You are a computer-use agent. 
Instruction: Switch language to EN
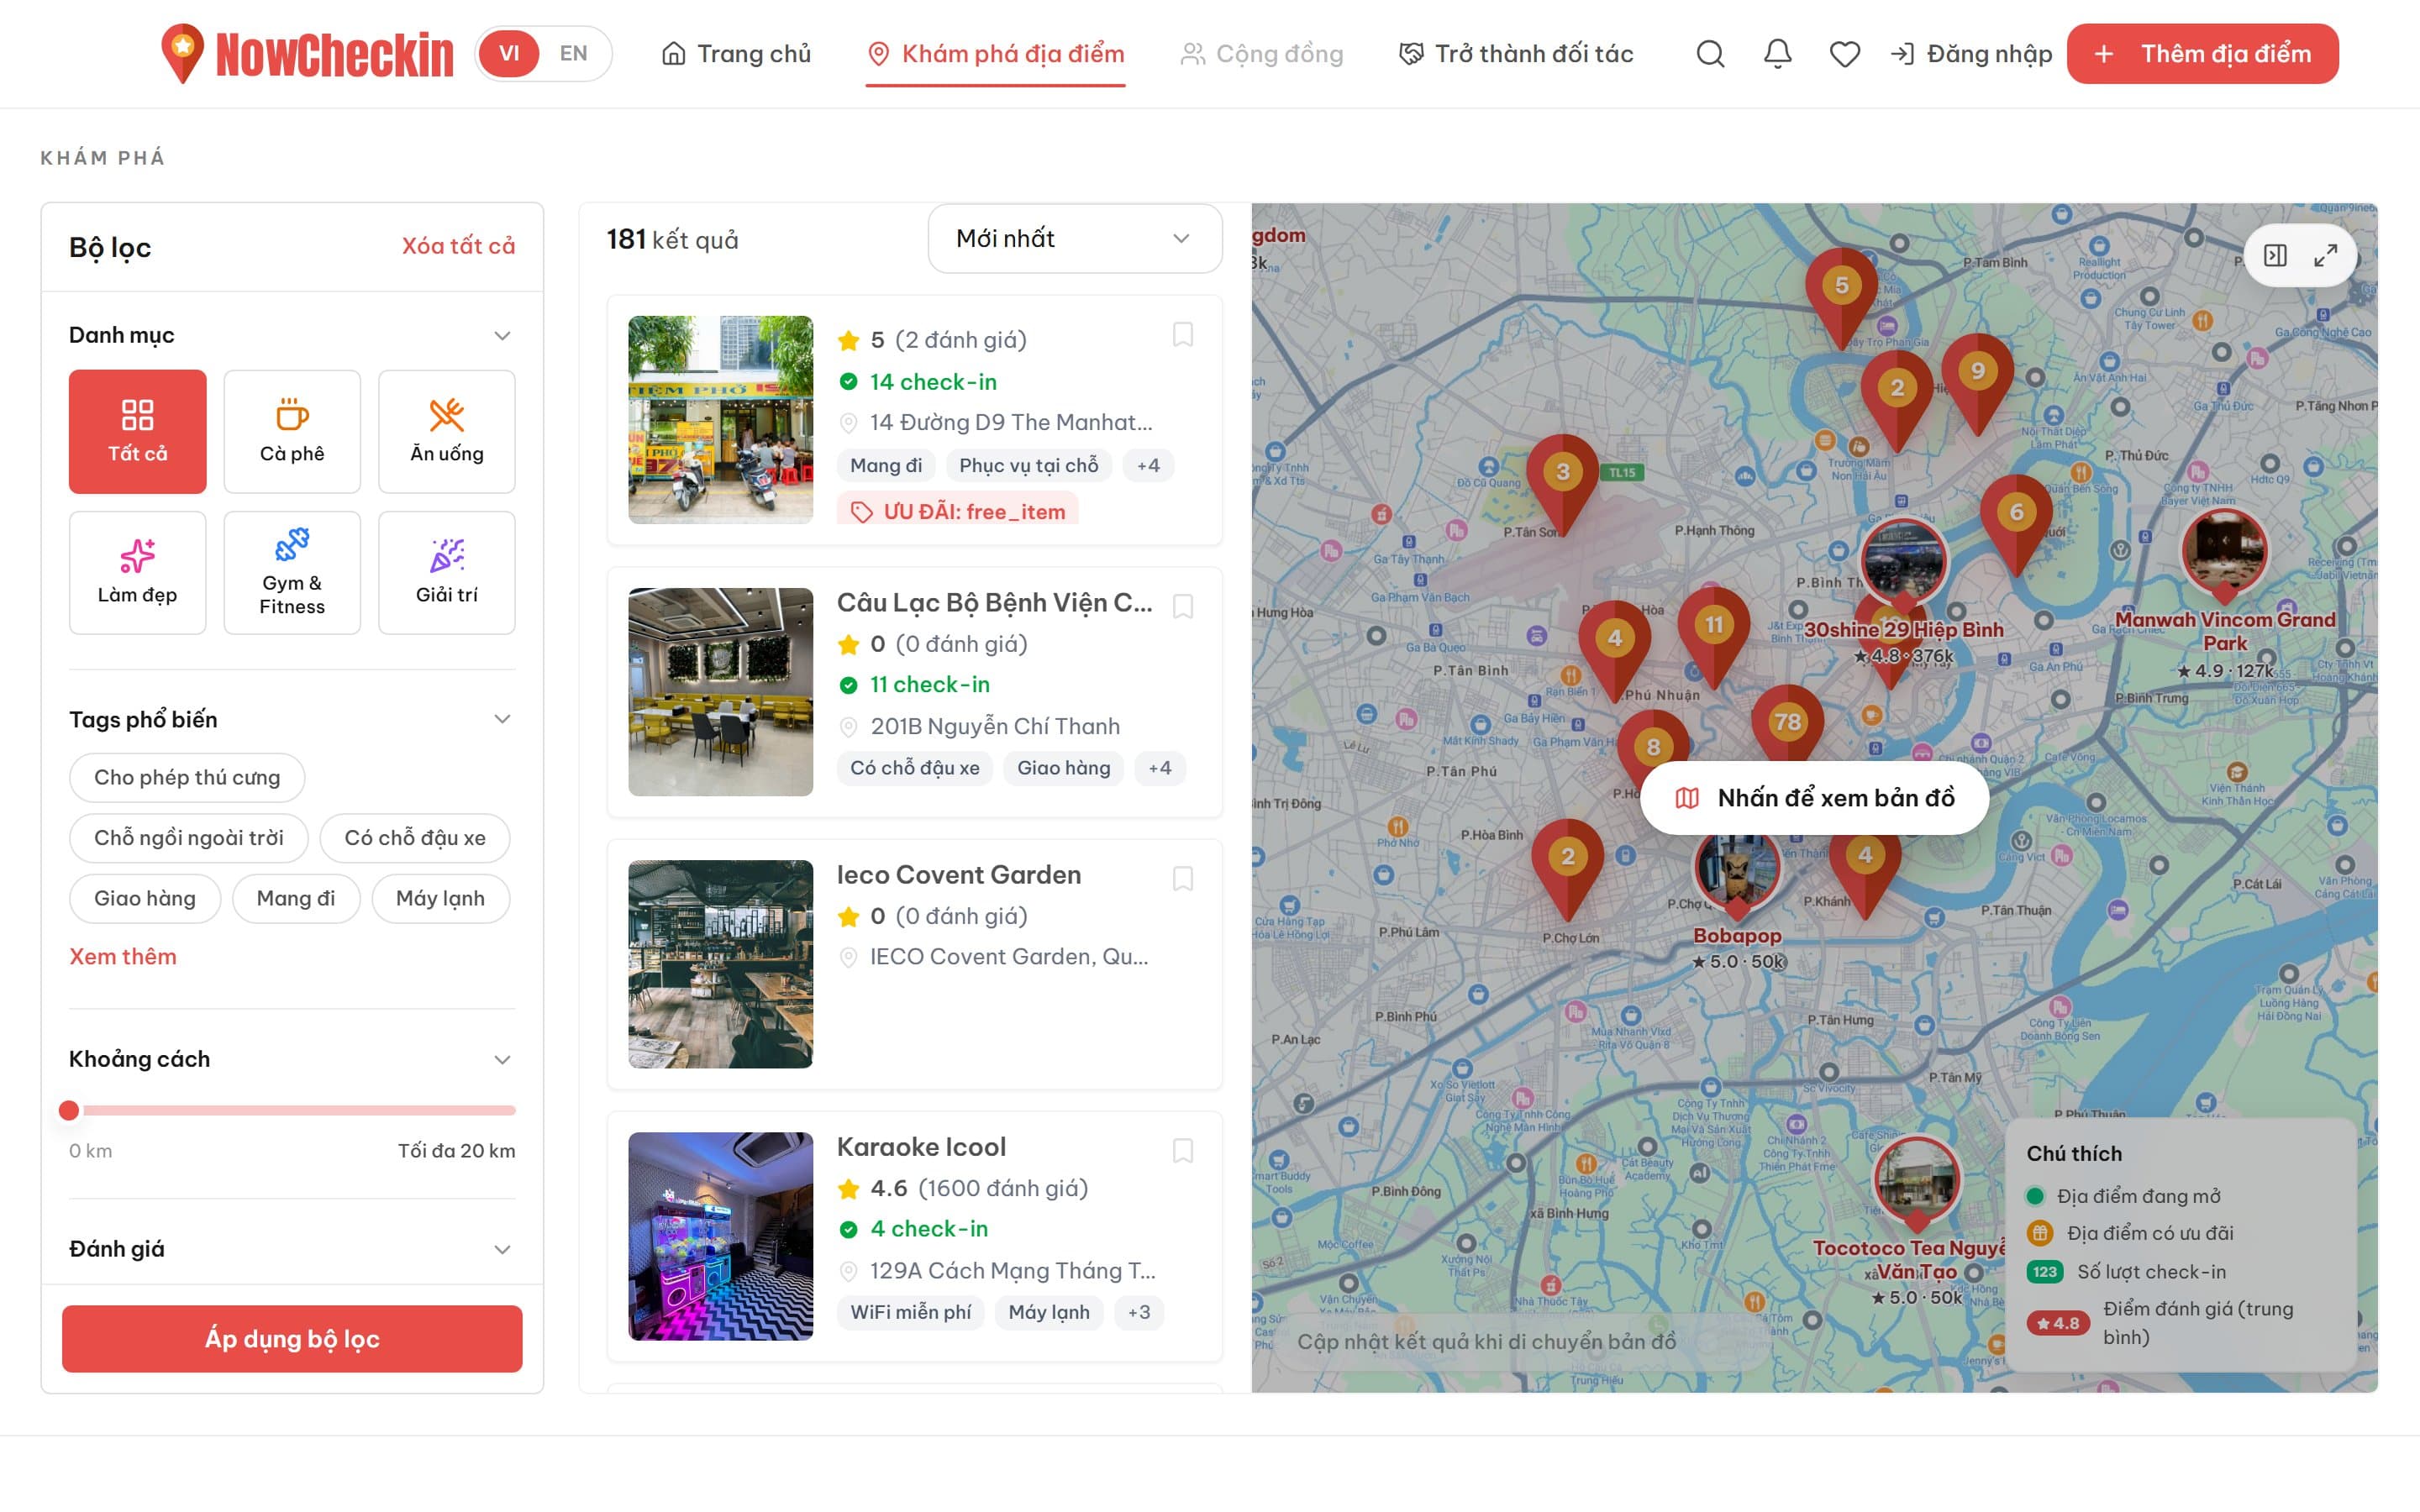573,54
